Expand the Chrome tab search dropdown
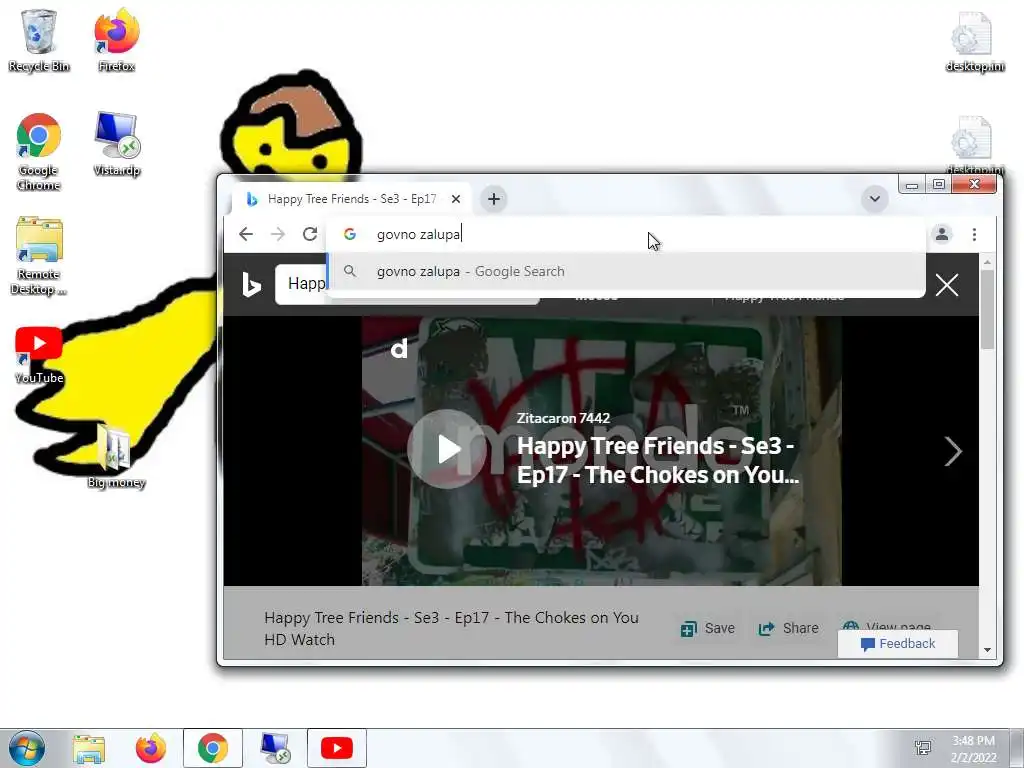The height and width of the screenshot is (768, 1024). coord(874,199)
